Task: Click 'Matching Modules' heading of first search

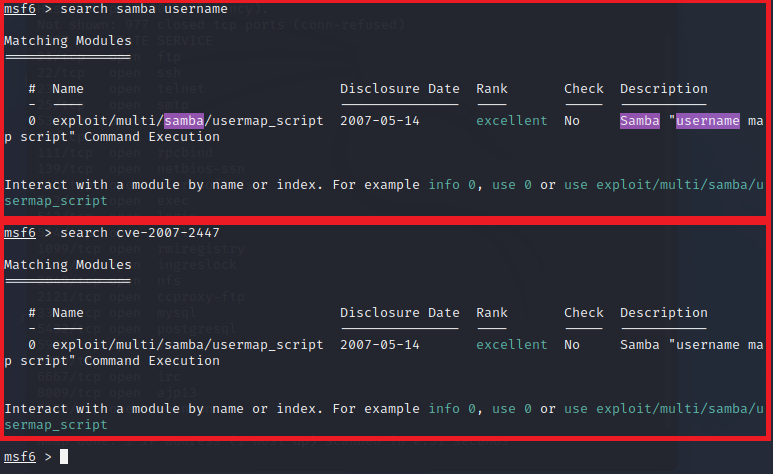Action: pyautogui.click(x=68, y=41)
